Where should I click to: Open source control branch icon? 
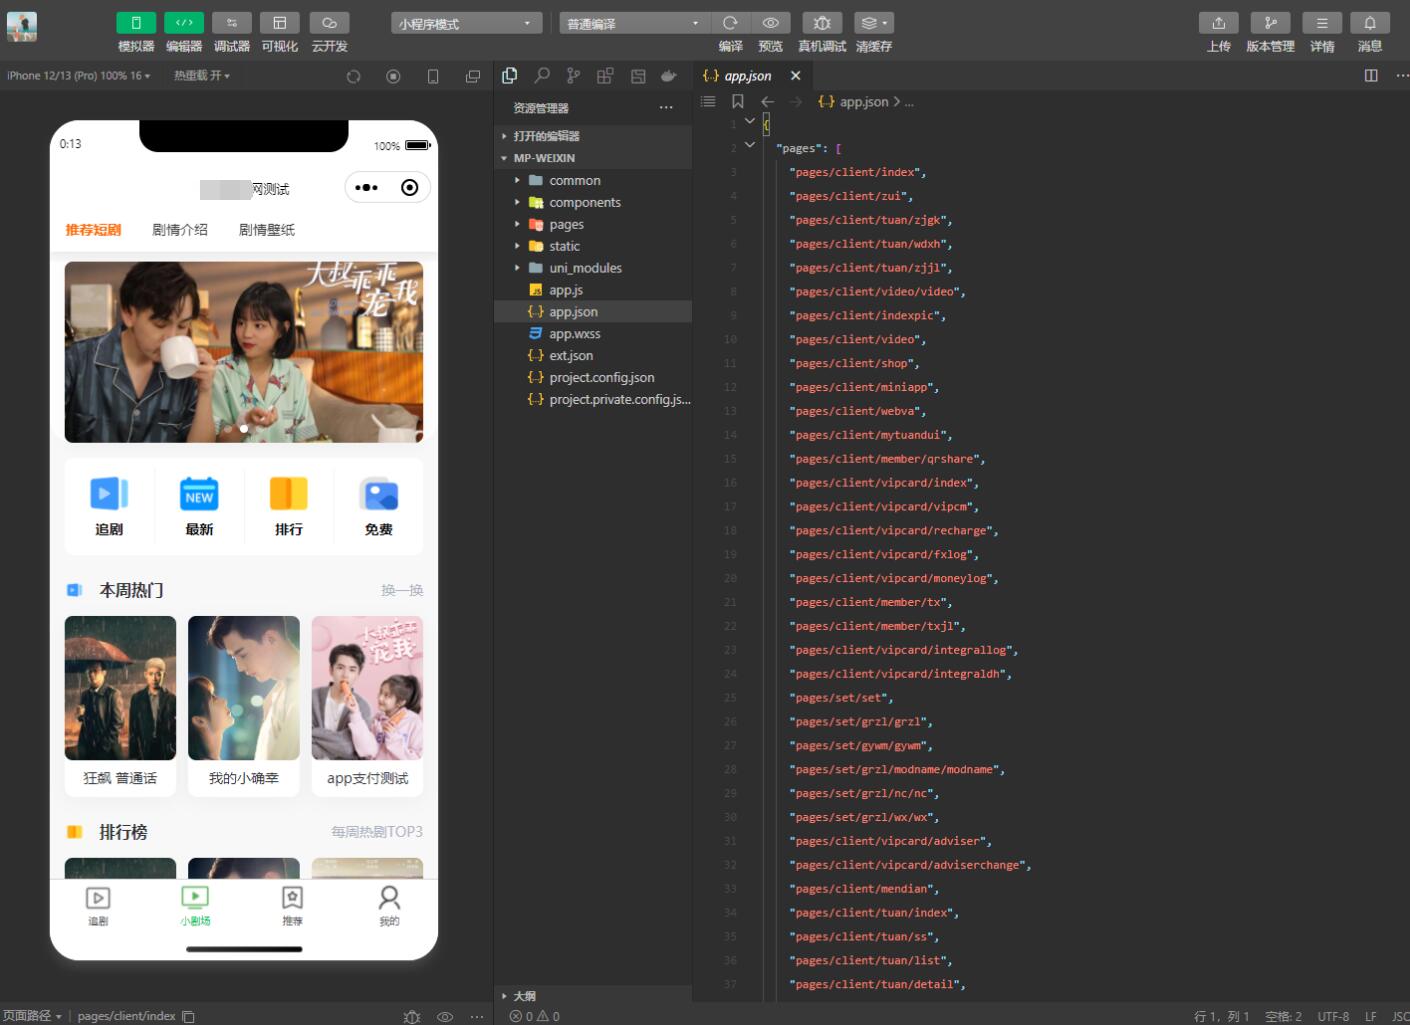(573, 76)
